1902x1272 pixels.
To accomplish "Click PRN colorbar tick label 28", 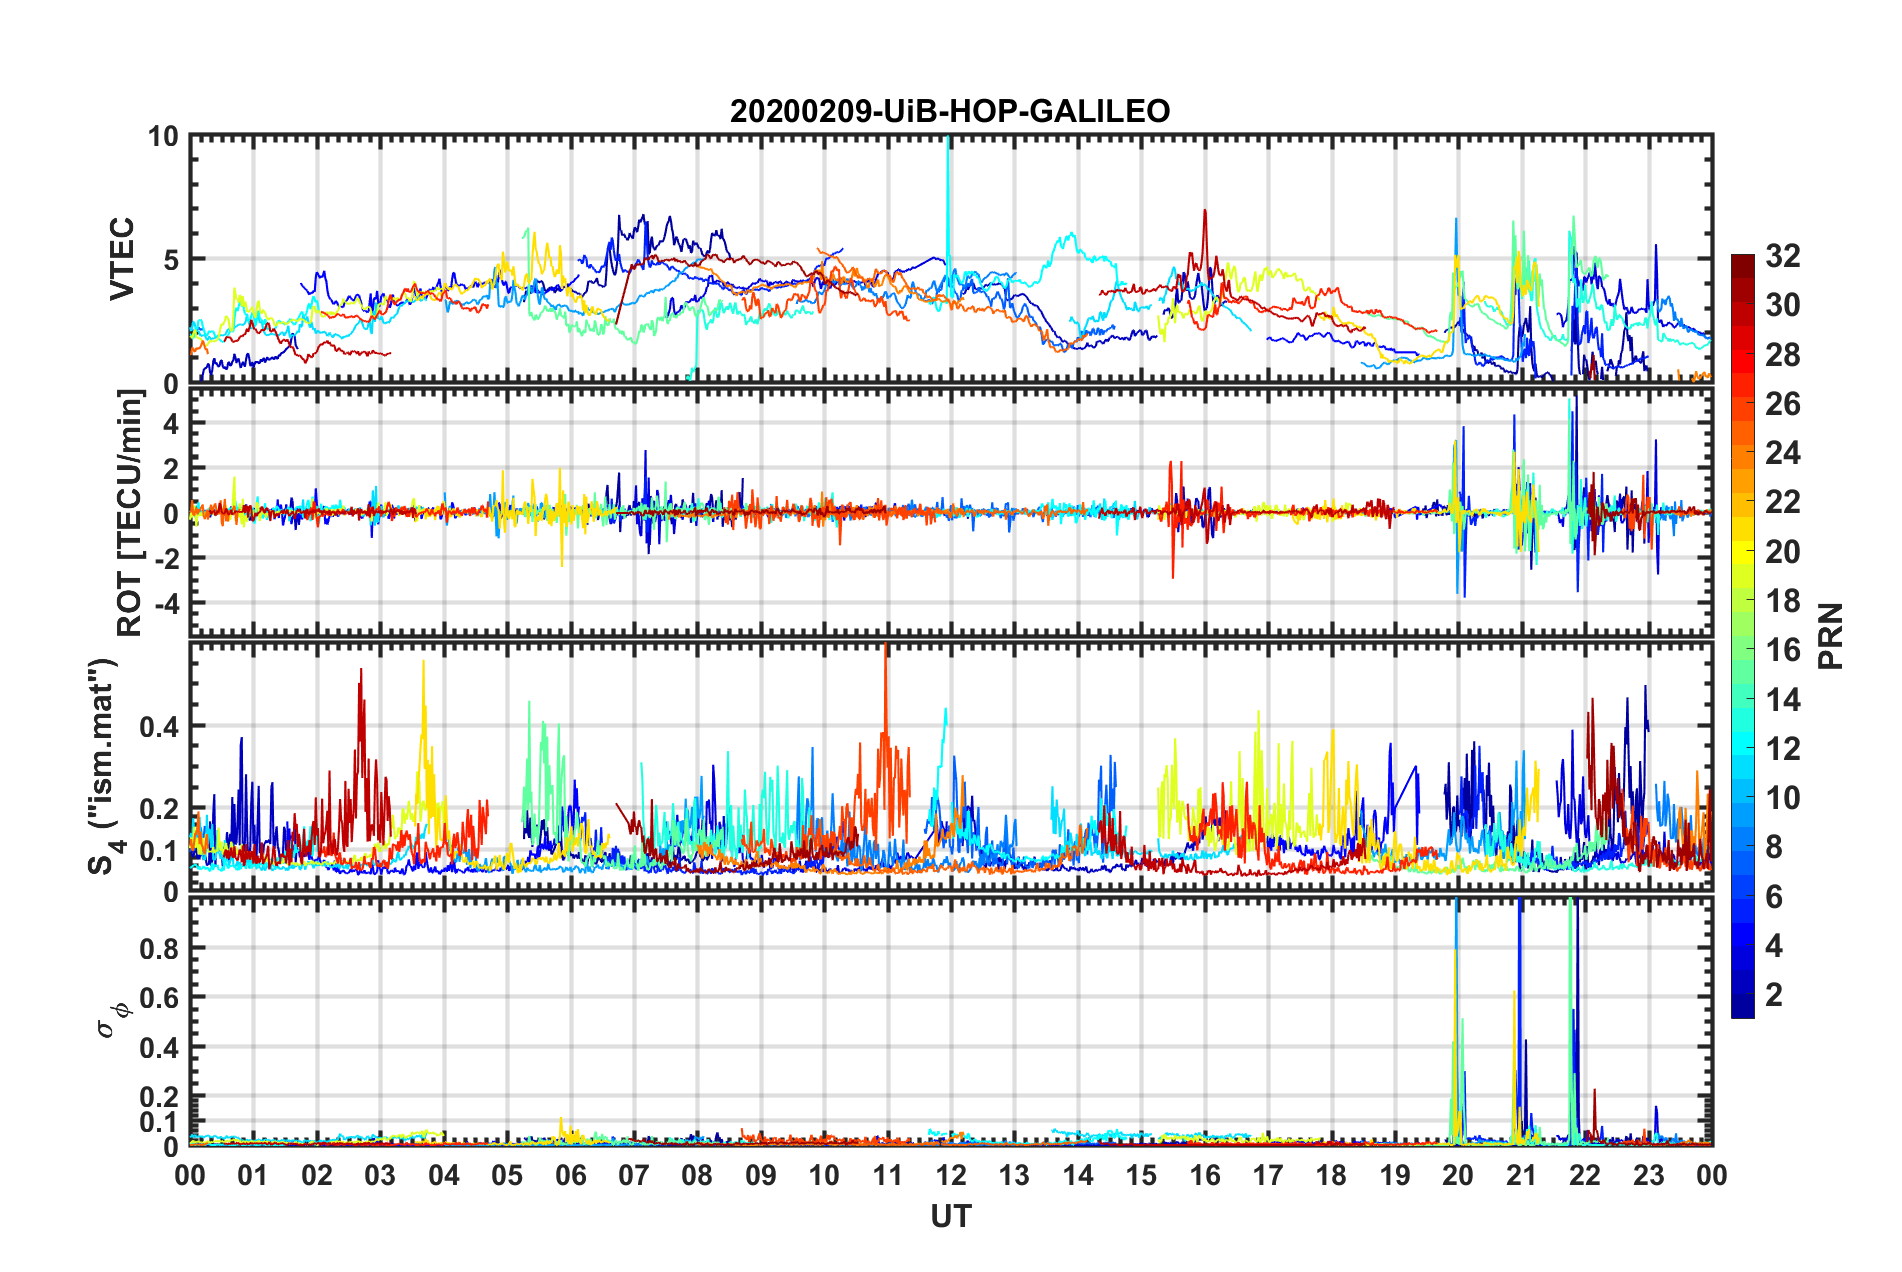I will [1782, 355].
